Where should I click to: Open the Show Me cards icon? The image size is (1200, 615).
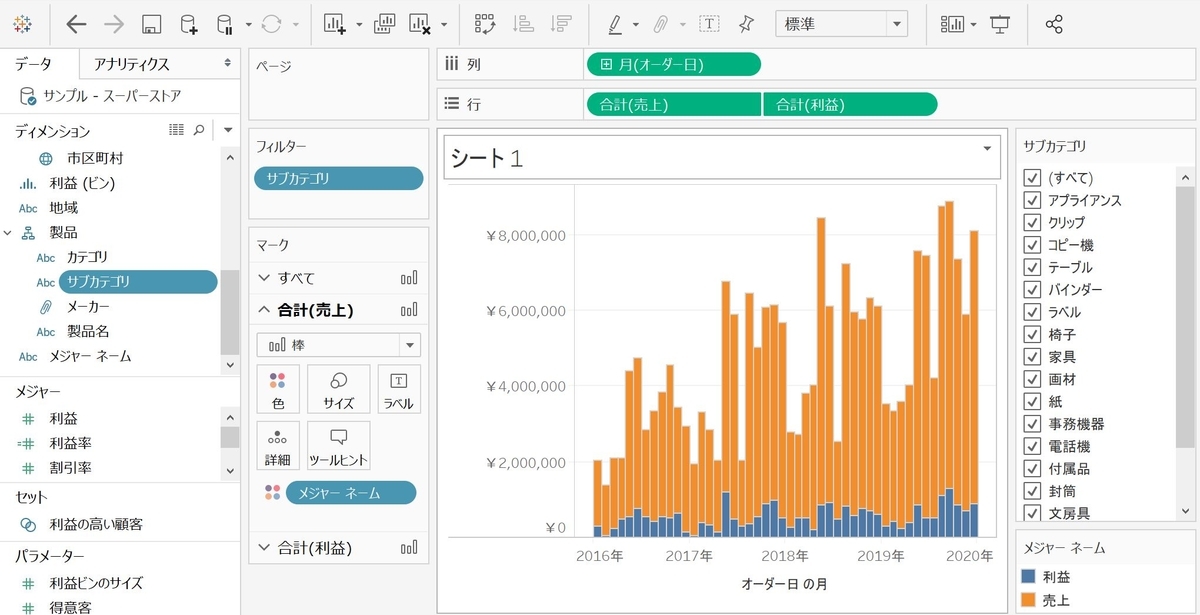pyautogui.click(x=952, y=24)
